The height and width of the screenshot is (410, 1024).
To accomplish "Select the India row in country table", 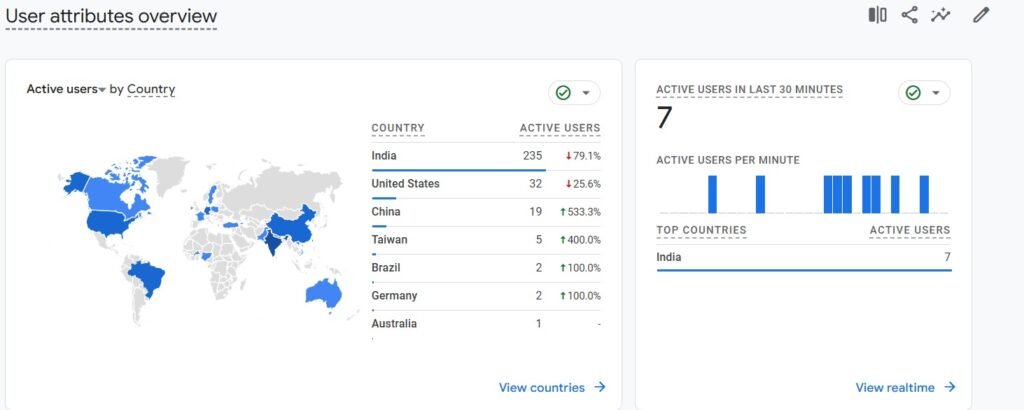I will tap(485, 156).
